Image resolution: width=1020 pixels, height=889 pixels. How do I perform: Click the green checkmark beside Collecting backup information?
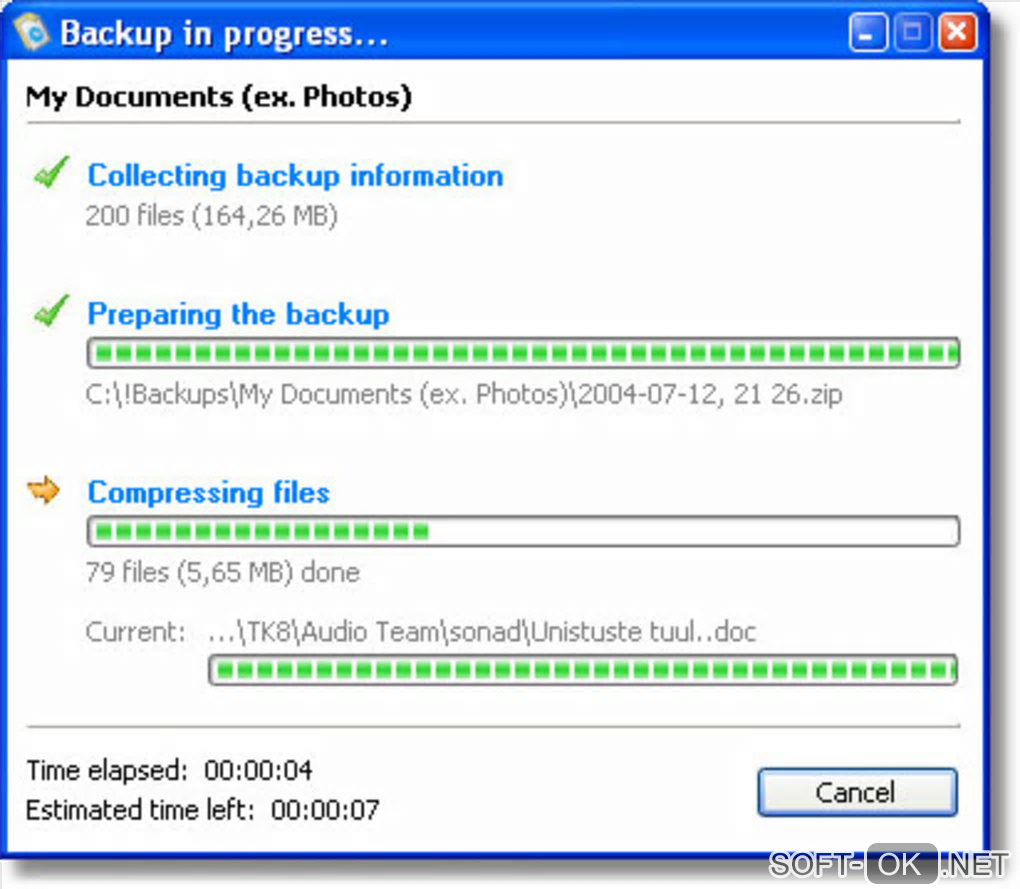tap(51, 172)
